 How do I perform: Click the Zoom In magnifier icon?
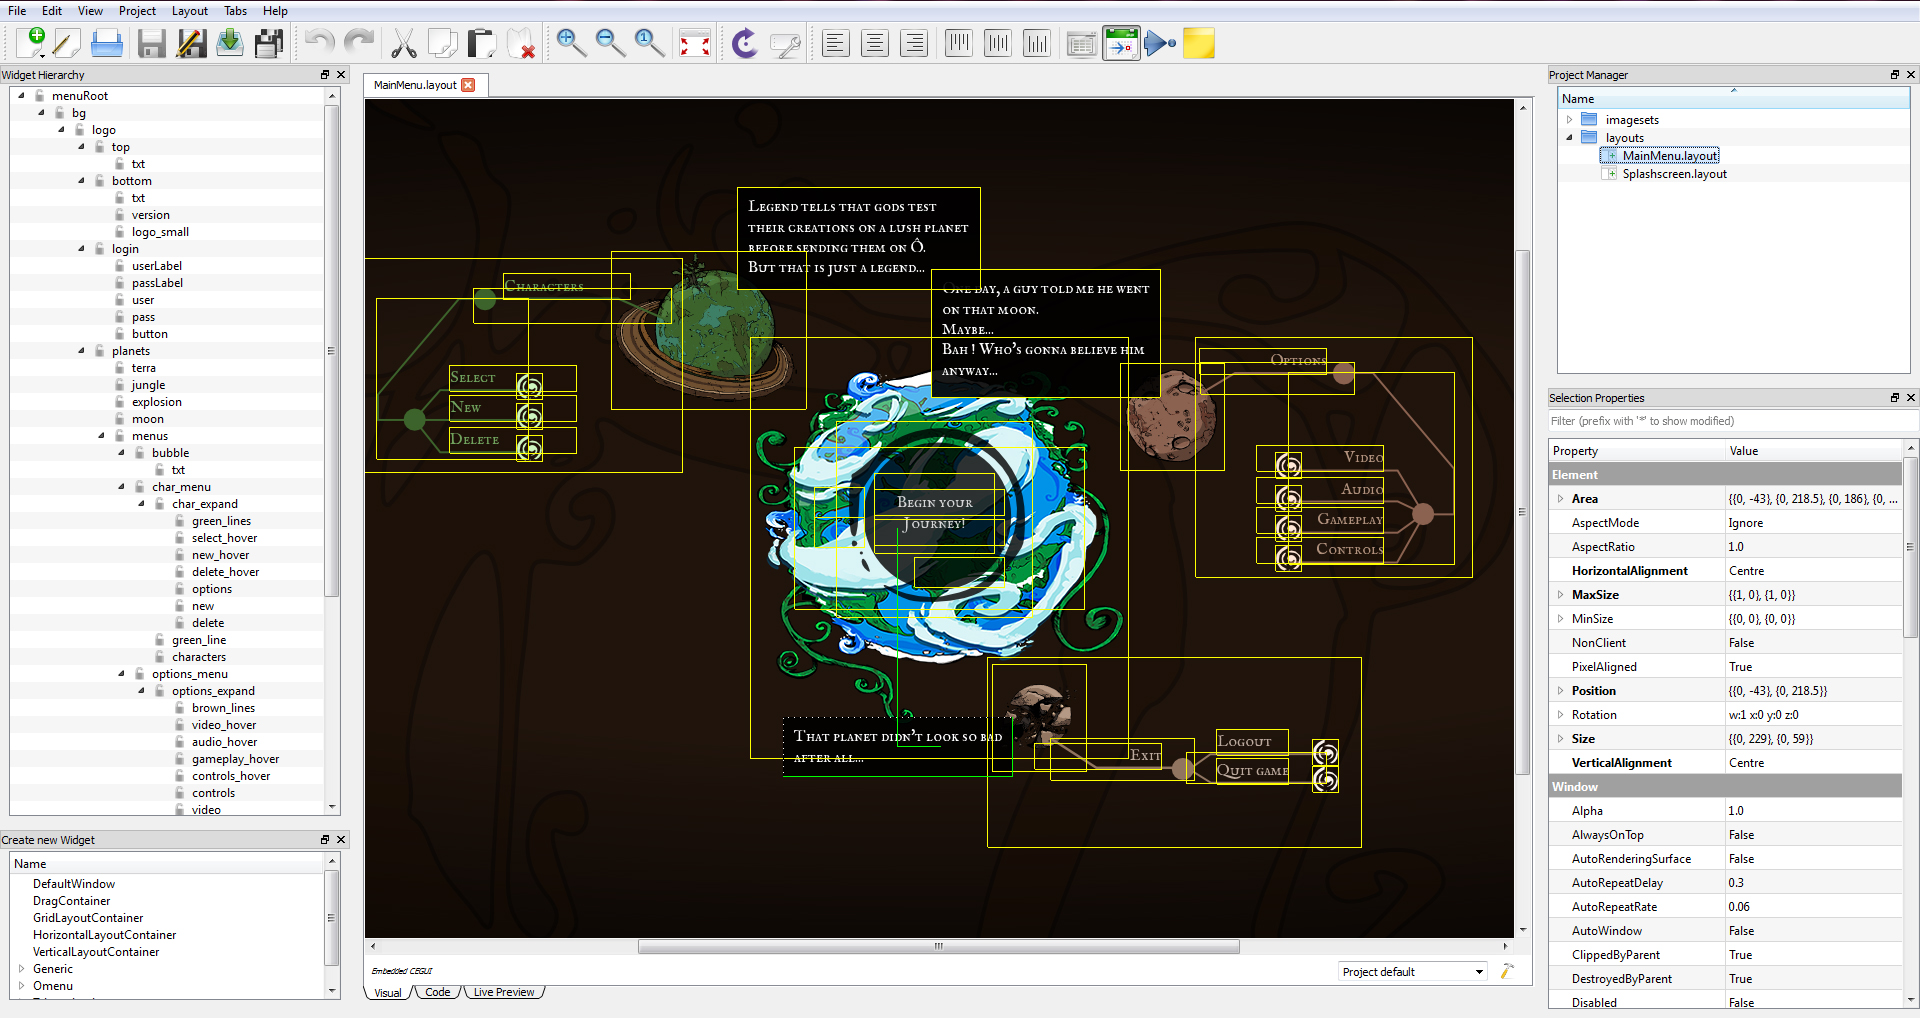(x=571, y=43)
